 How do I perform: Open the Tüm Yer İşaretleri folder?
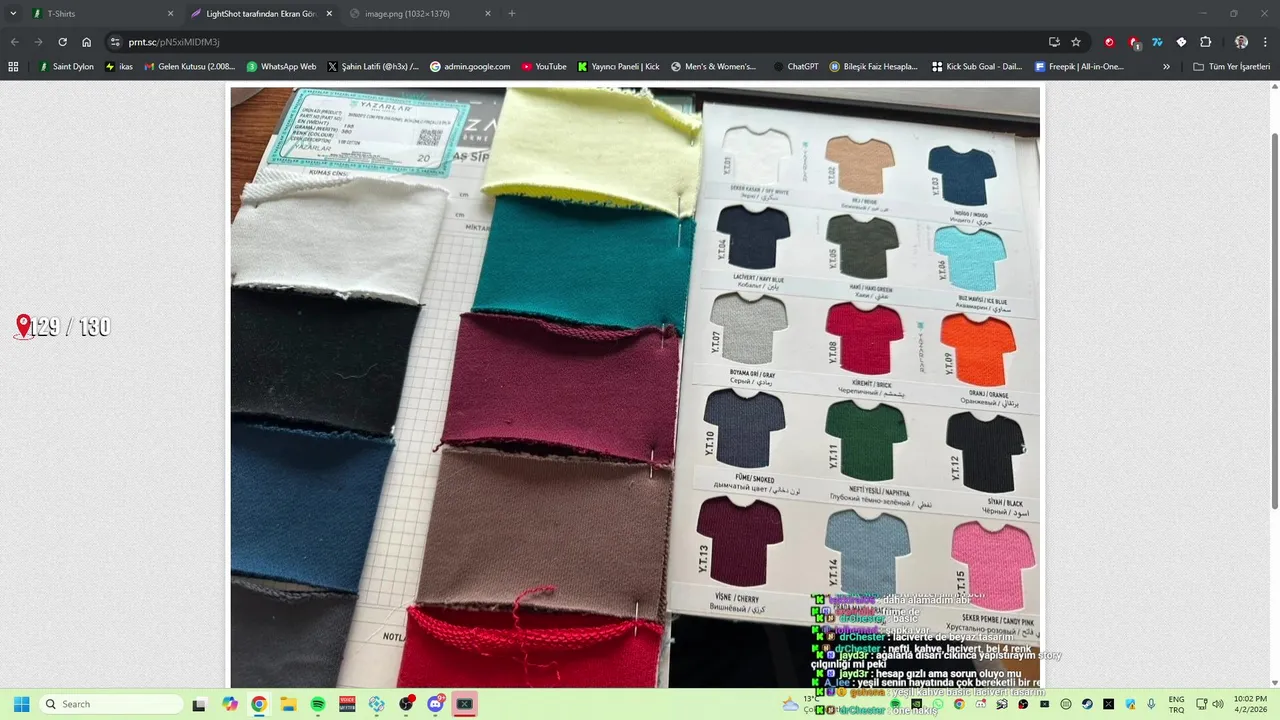[x=1232, y=67]
